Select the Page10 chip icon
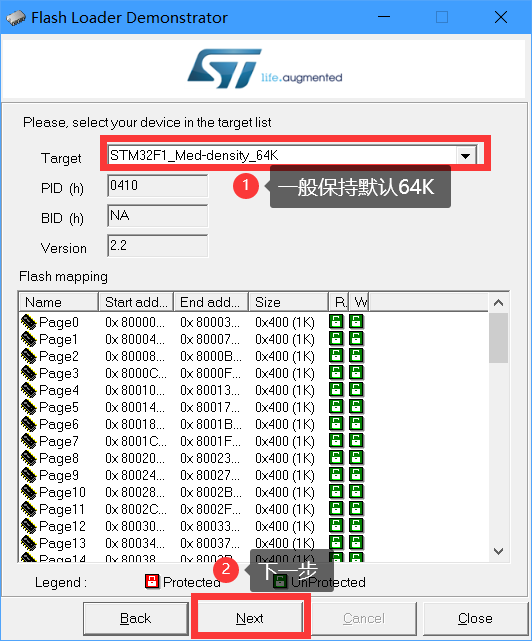Viewport: 532px width, 641px height. pos(29,492)
